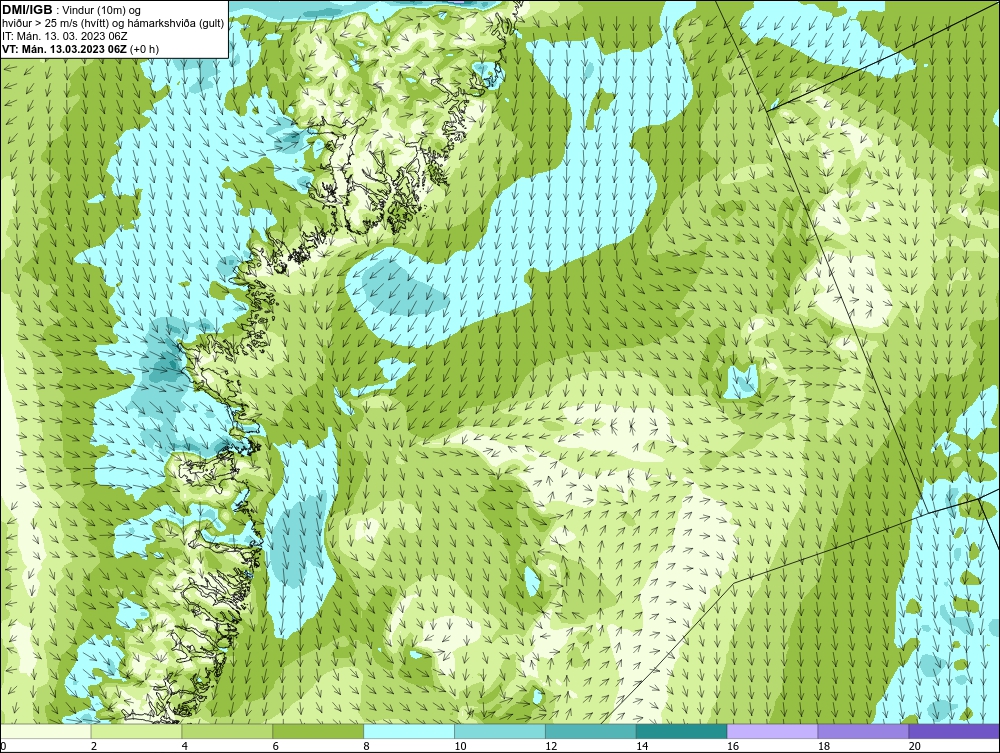Click the 'DMI/IGB' title text
This screenshot has width=1000, height=753.
(27, 10)
